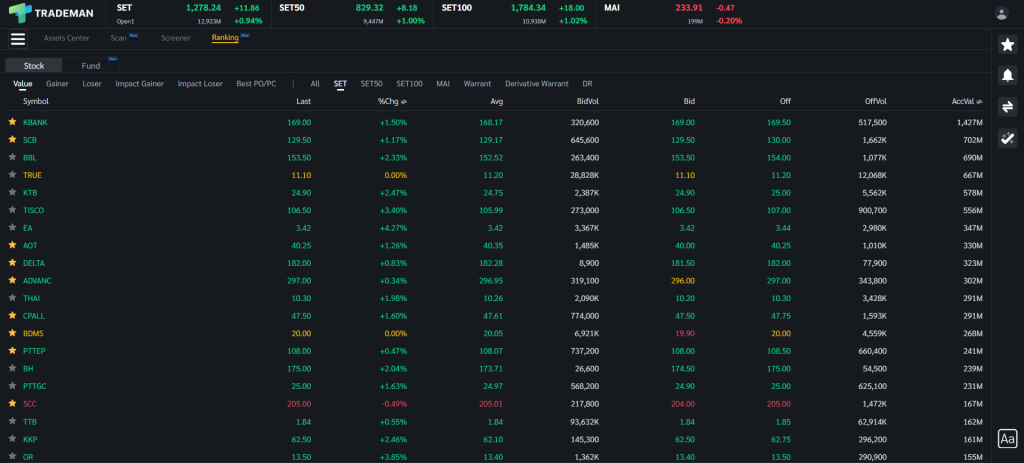Switch to the Fund tab
The image size is (1024, 463).
pyautogui.click(x=91, y=65)
